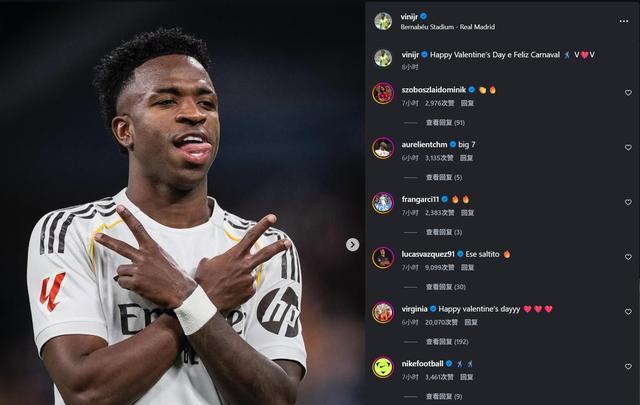Open Bernabéu Stadium location link
640x405 pixels.
[448, 27]
